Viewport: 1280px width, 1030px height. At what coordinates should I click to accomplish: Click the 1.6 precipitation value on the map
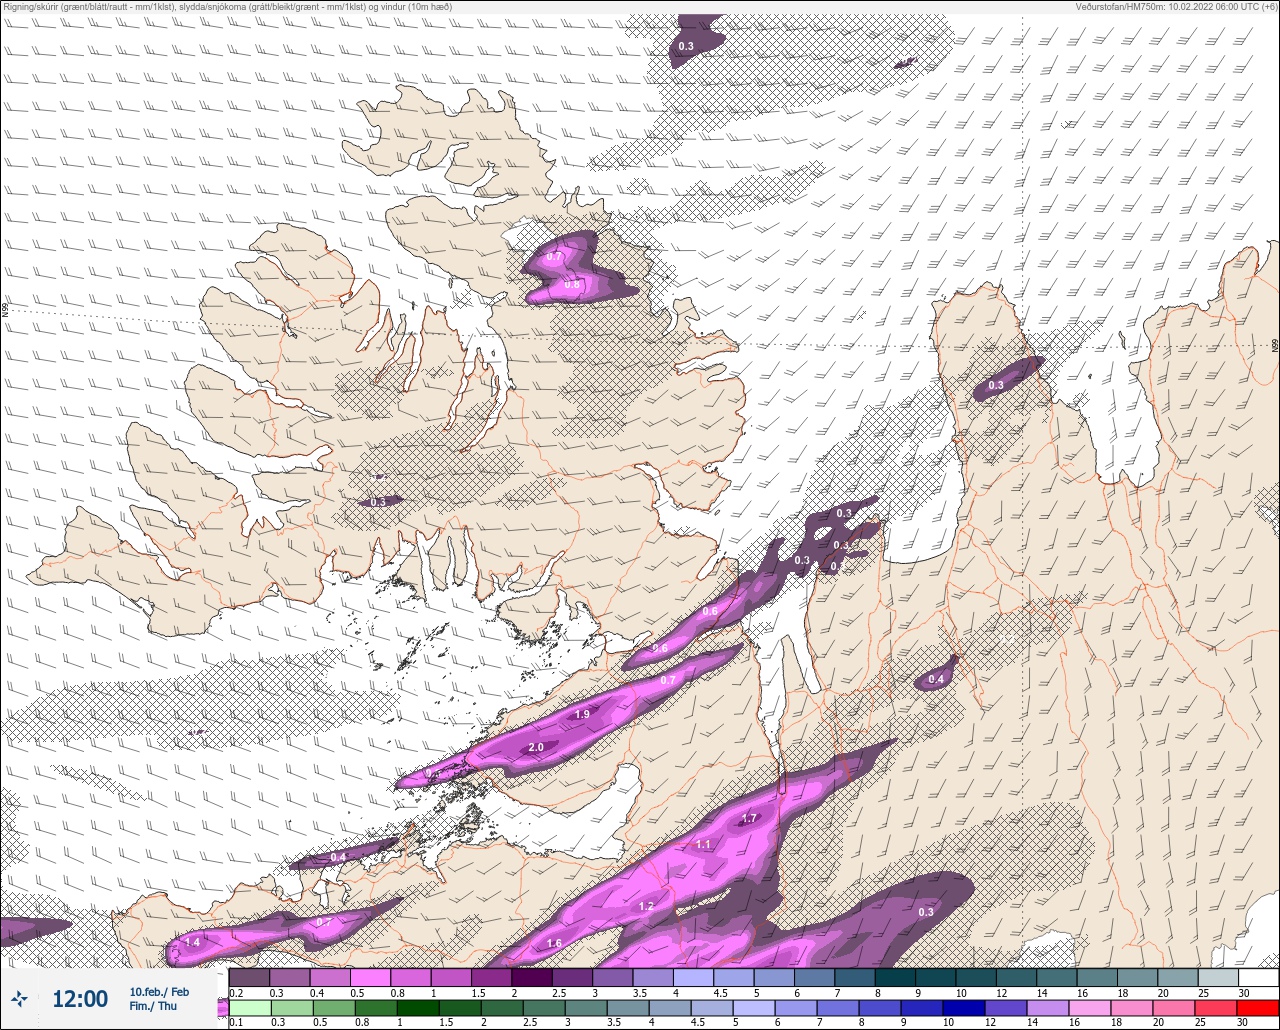(x=554, y=943)
